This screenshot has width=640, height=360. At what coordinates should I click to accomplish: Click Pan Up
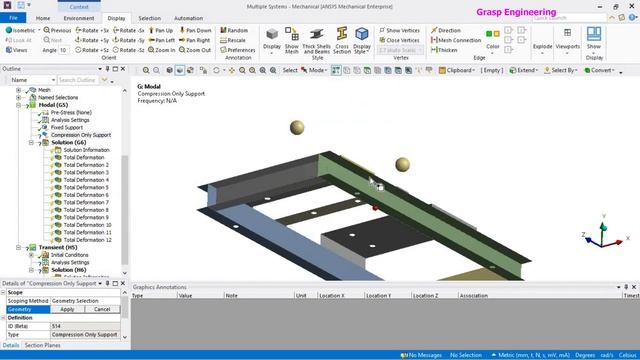click(161, 30)
